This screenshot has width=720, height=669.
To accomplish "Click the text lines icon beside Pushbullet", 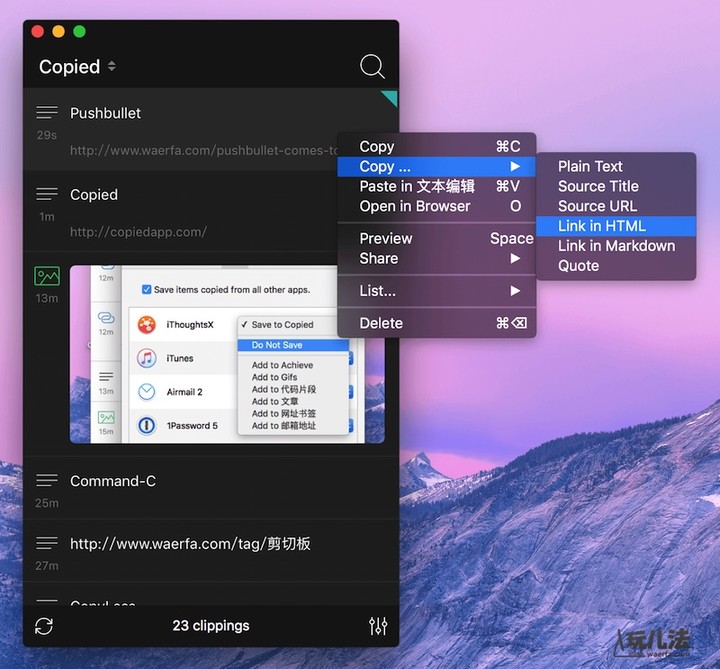I will click(x=47, y=112).
